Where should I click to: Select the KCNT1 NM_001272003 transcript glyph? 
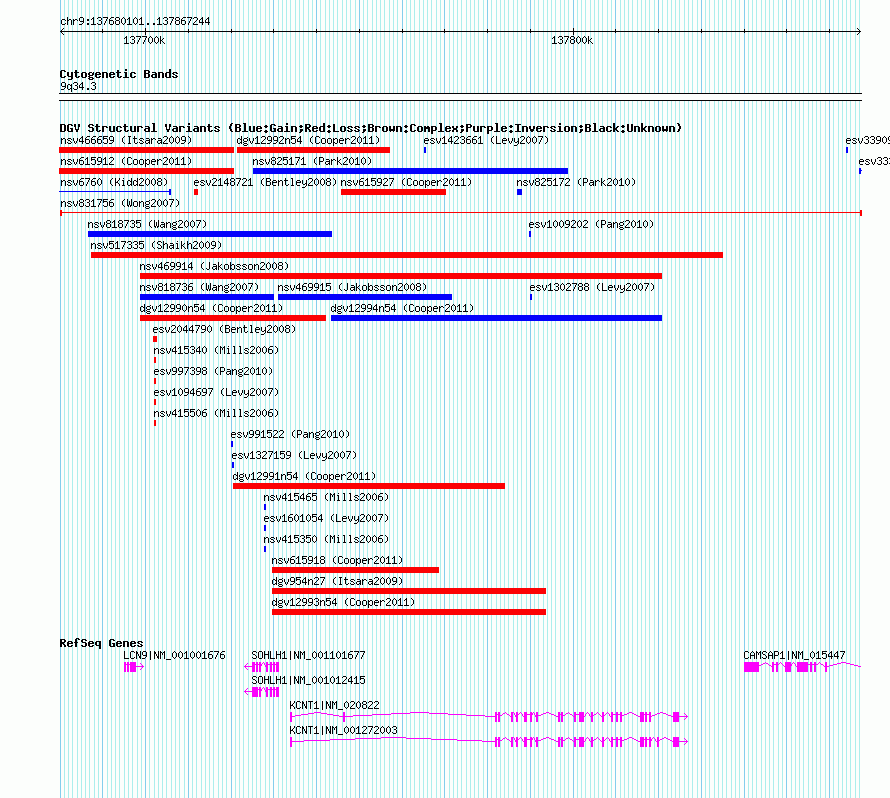tap(489, 741)
